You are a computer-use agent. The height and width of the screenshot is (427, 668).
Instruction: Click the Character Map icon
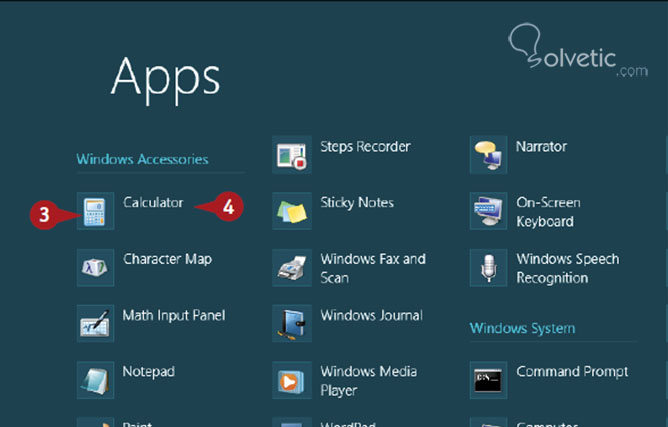(x=95, y=268)
